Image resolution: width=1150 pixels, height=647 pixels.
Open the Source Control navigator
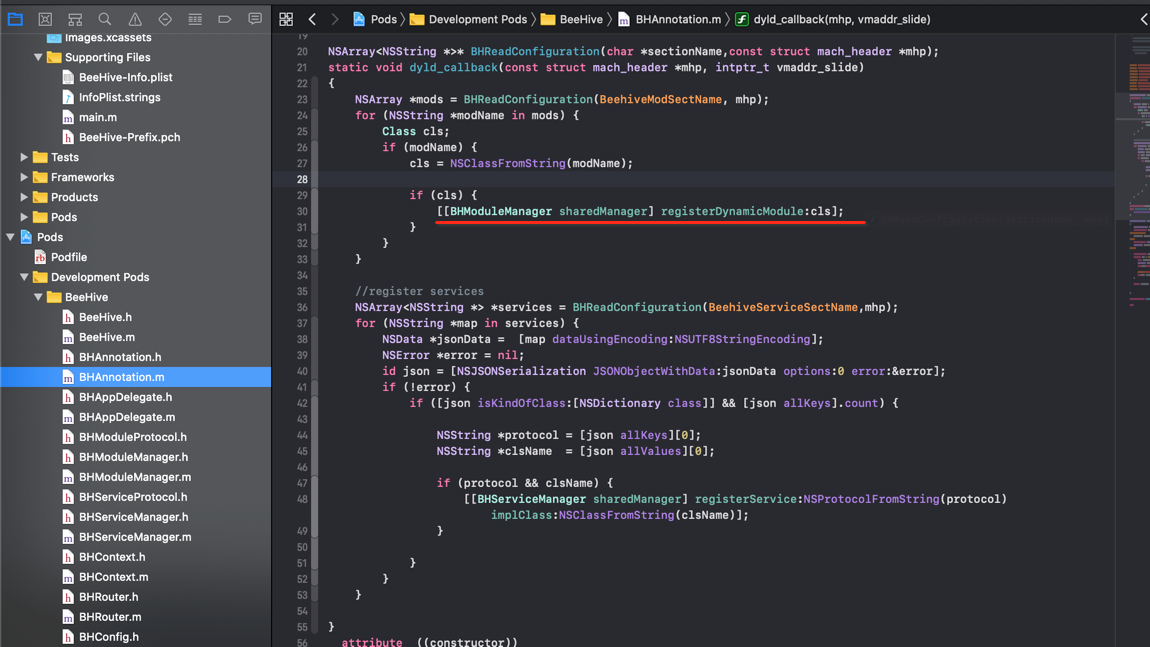pyautogui.click(x=45, y=19)
